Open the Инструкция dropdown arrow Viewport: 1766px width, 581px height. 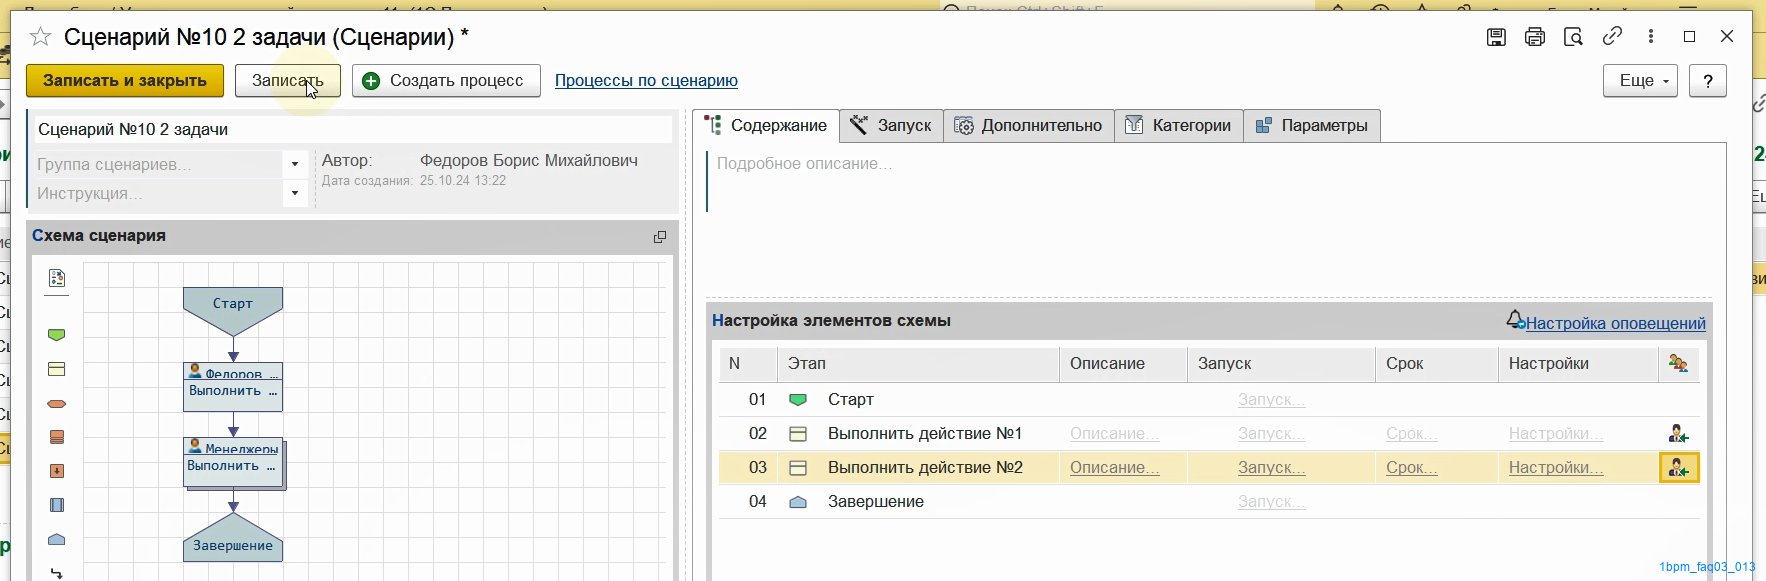[295, 193]
